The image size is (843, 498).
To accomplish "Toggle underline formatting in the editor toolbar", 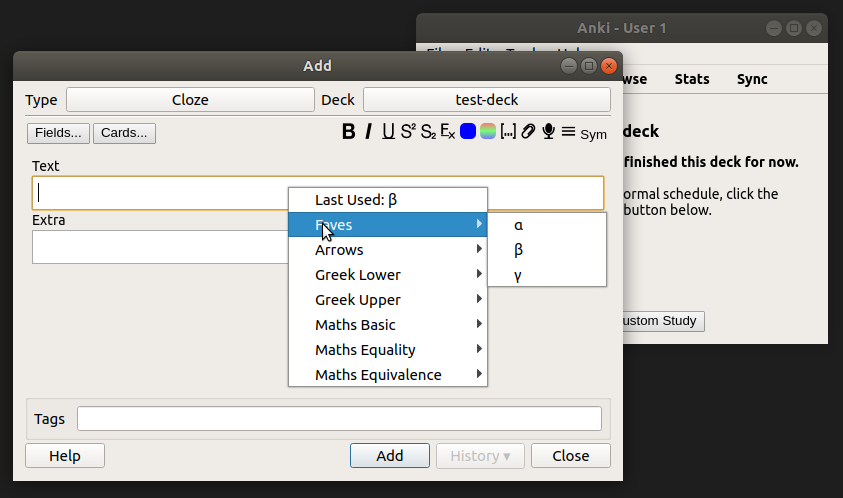I will (x=388, y=131).
